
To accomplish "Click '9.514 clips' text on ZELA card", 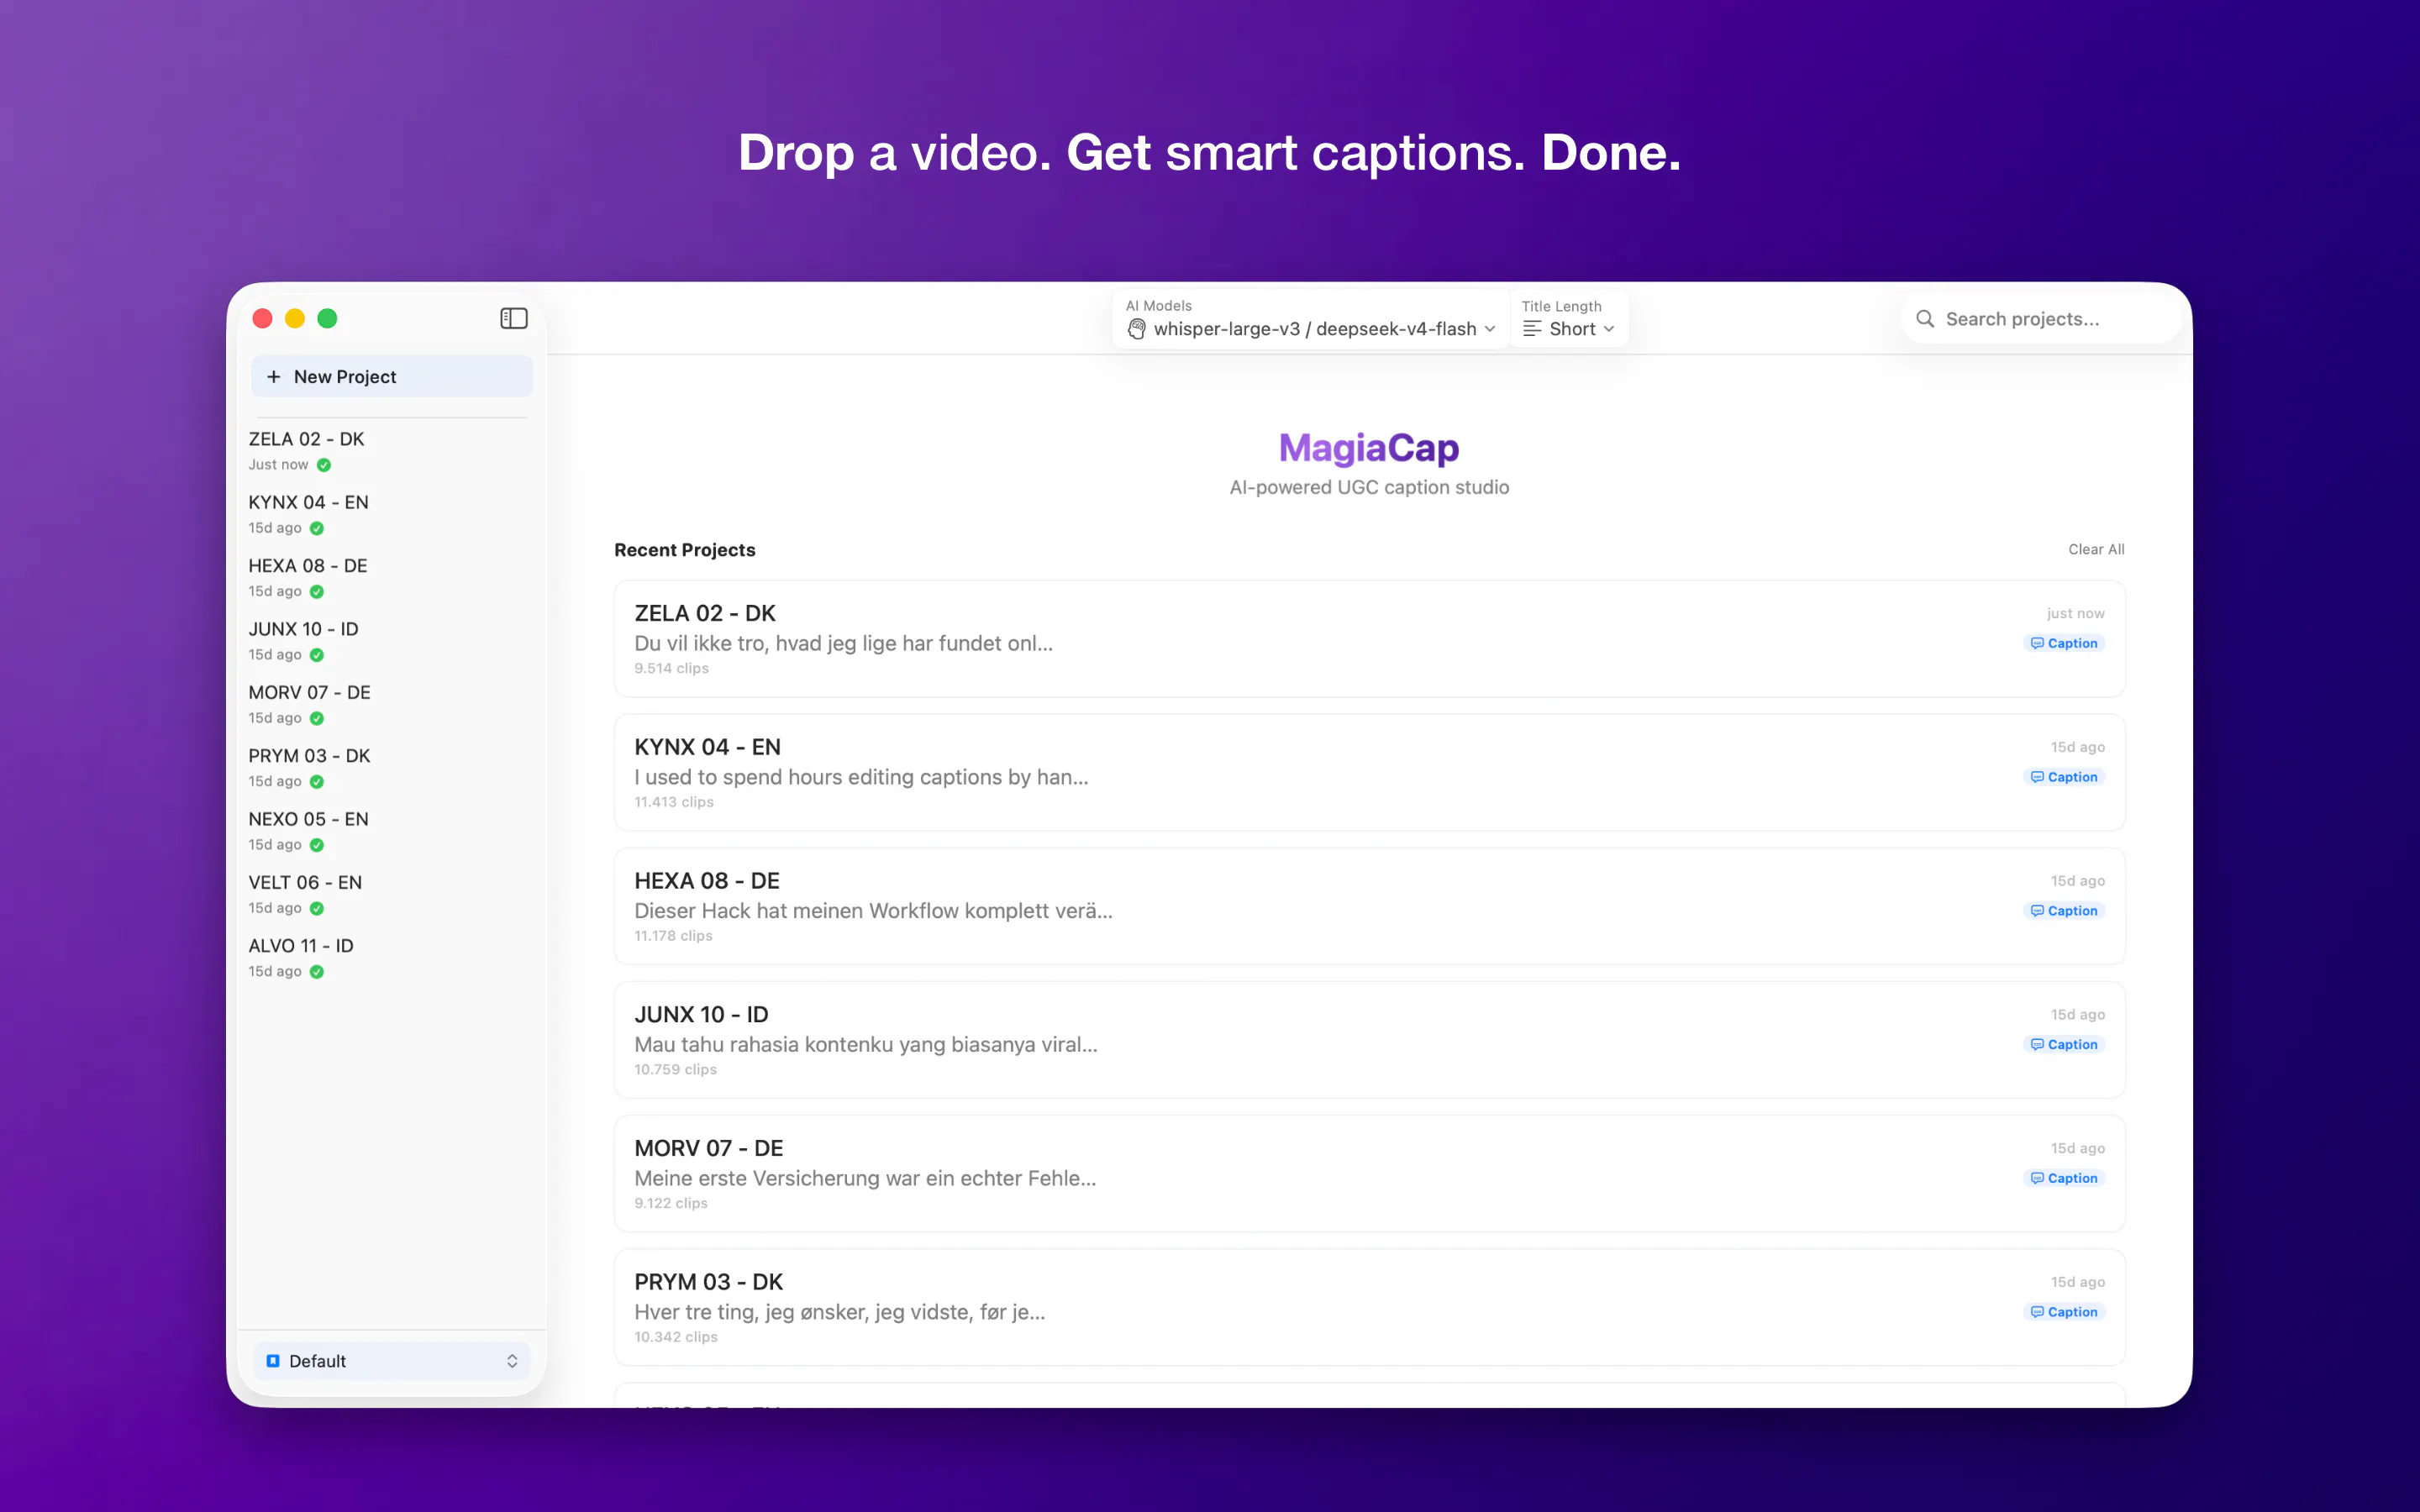I will [671, 668].
